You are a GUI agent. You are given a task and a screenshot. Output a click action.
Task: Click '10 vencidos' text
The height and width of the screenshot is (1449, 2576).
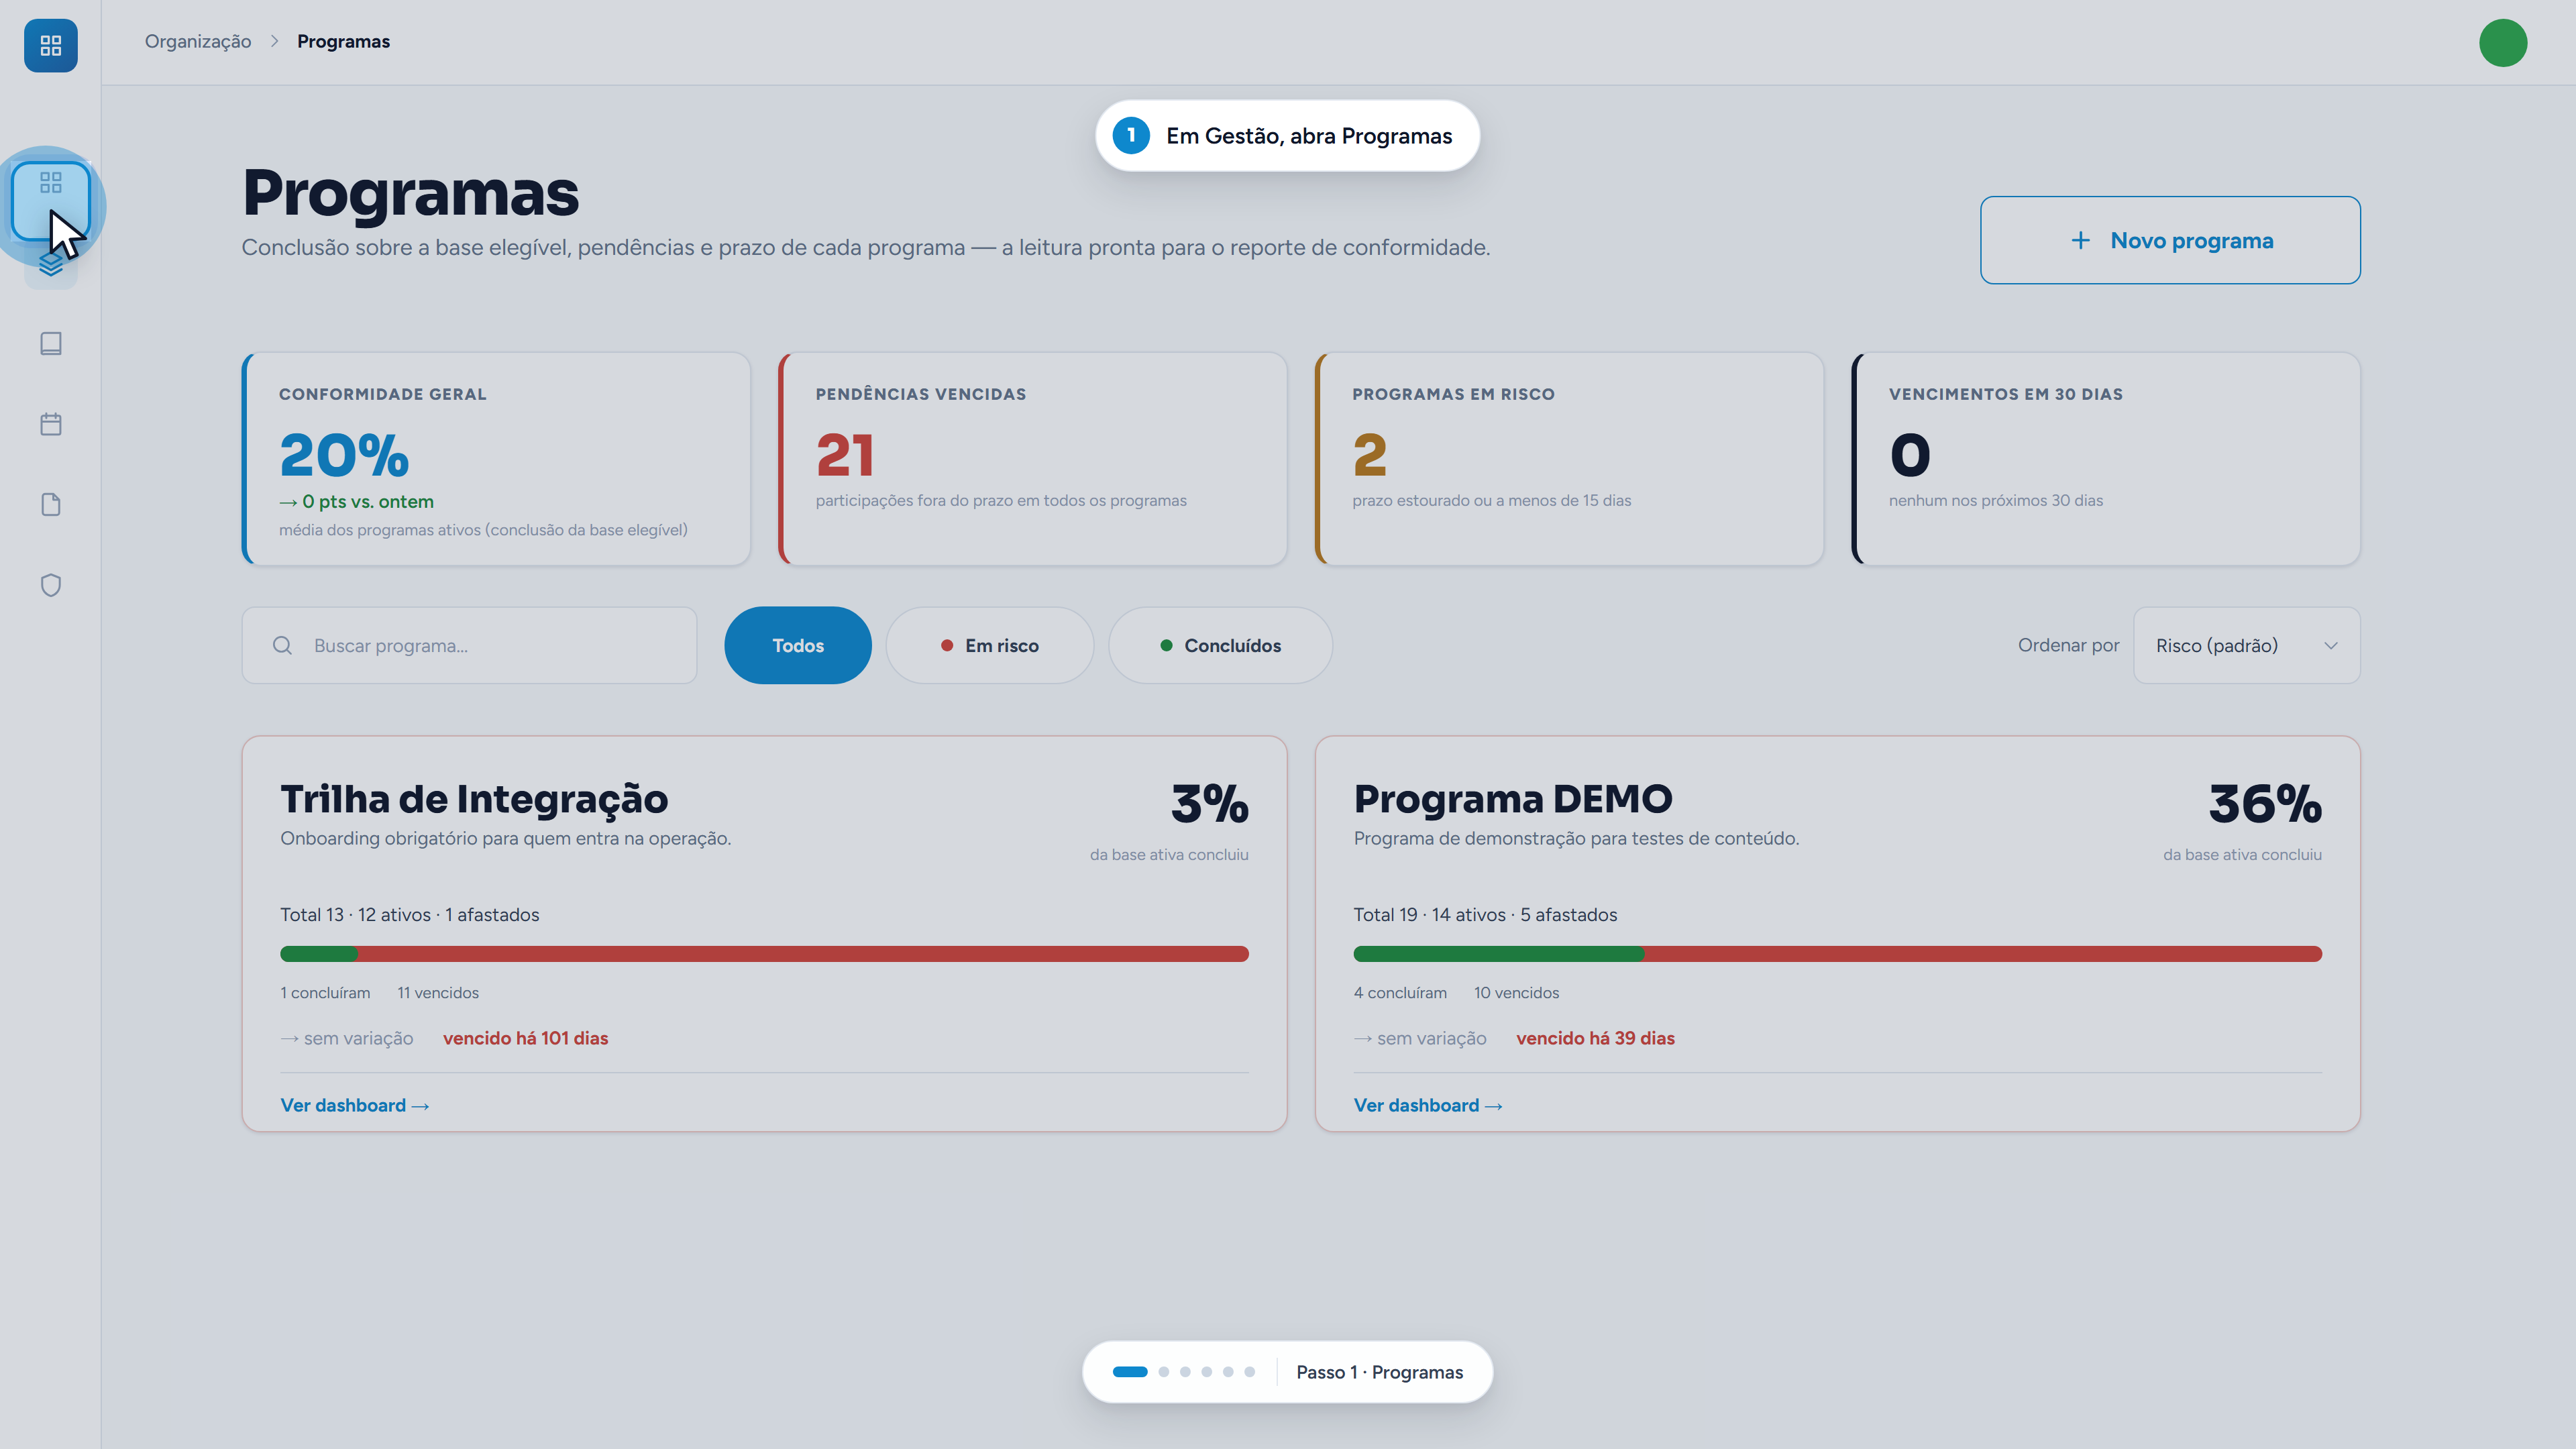[x=1516, y=993]
